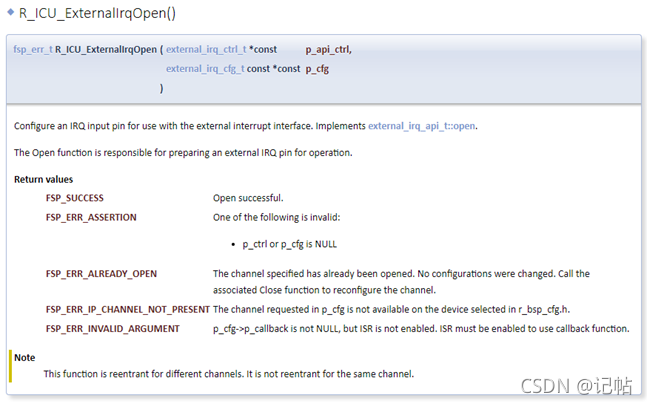Image resolution: width=647 pixels, height=404 pixels.
Task: Click the reentrant note sentence
Action: (x=229, y=374)
